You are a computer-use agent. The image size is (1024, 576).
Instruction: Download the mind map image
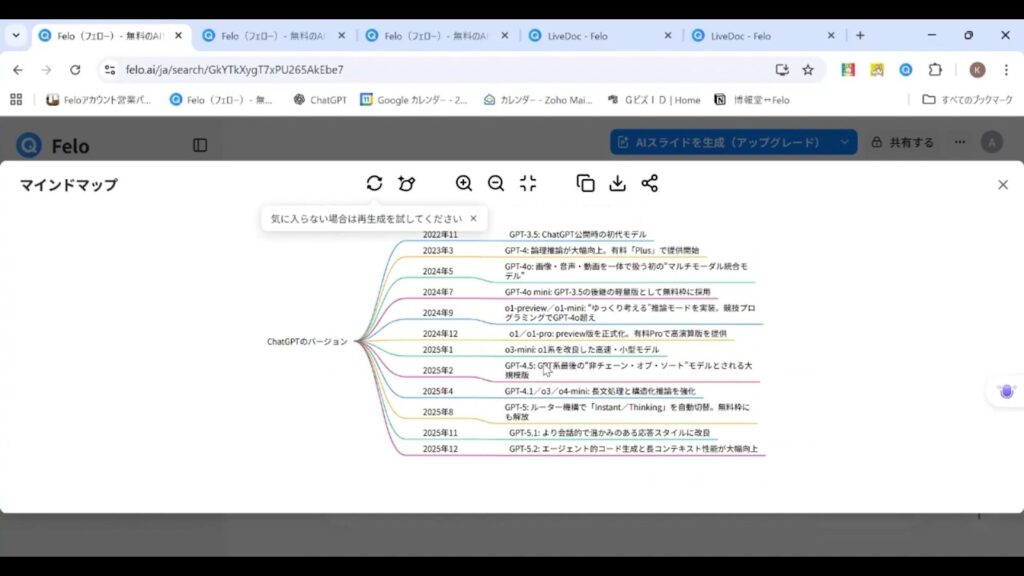618,183
